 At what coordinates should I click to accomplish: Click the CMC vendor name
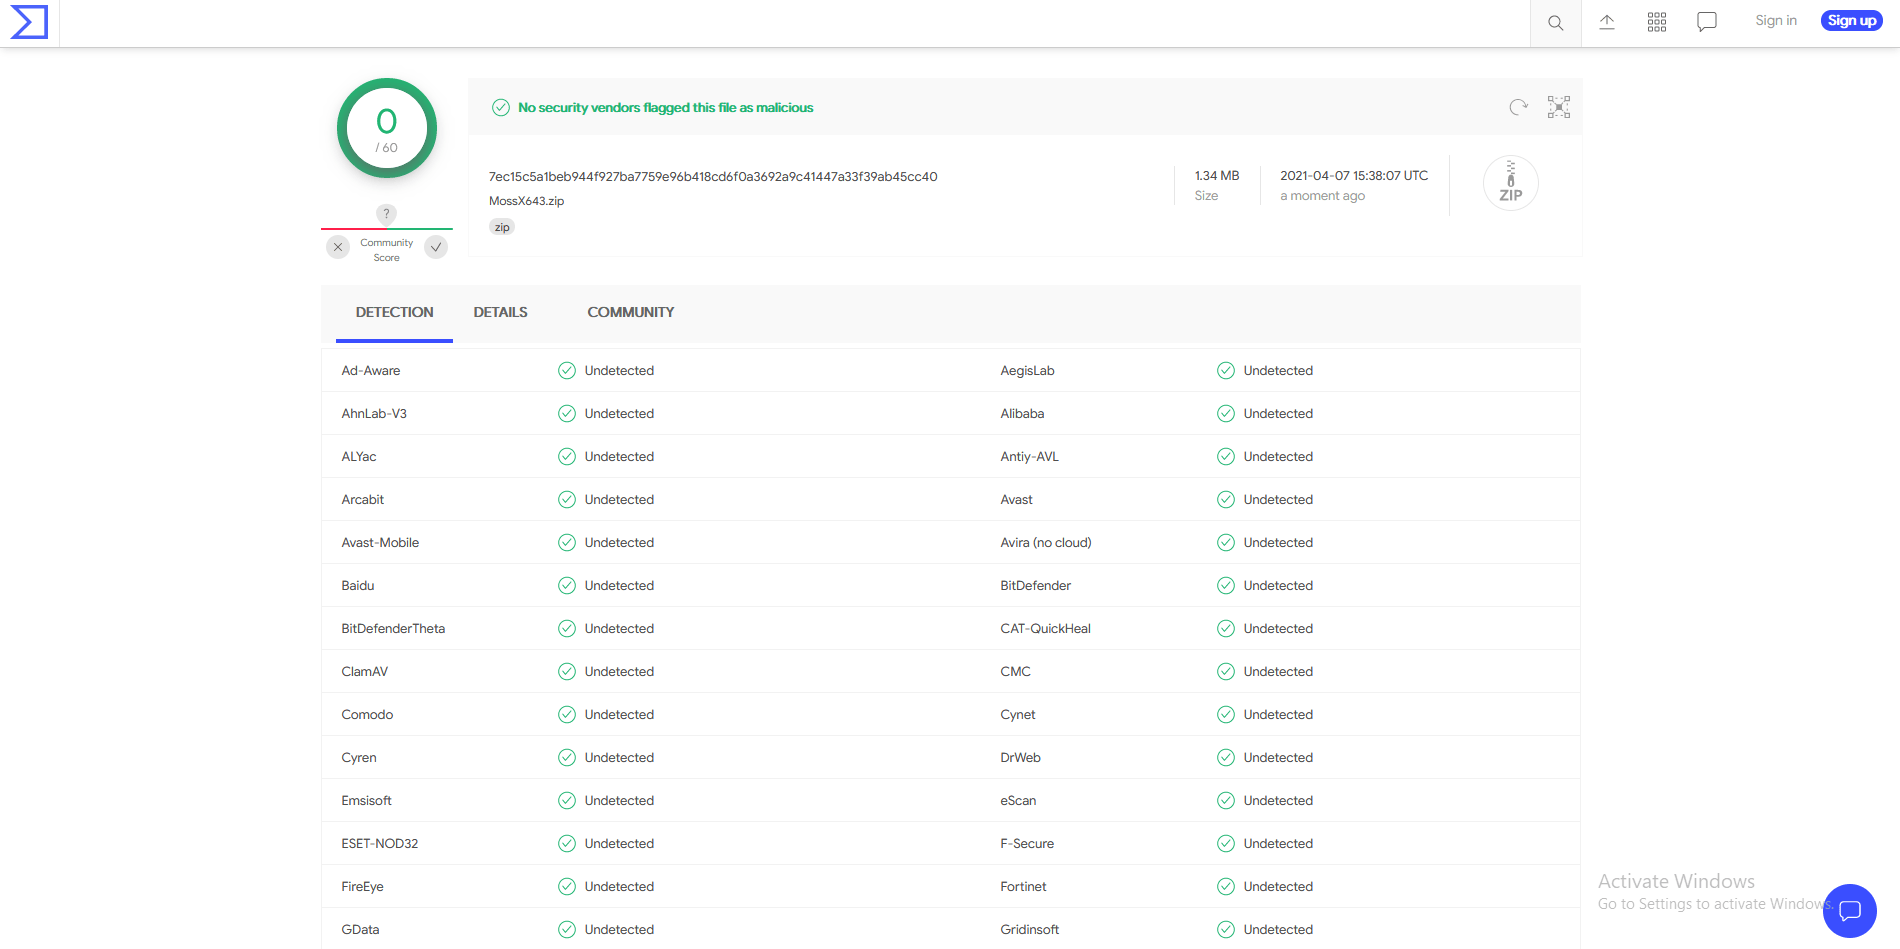click(1015, 672)
